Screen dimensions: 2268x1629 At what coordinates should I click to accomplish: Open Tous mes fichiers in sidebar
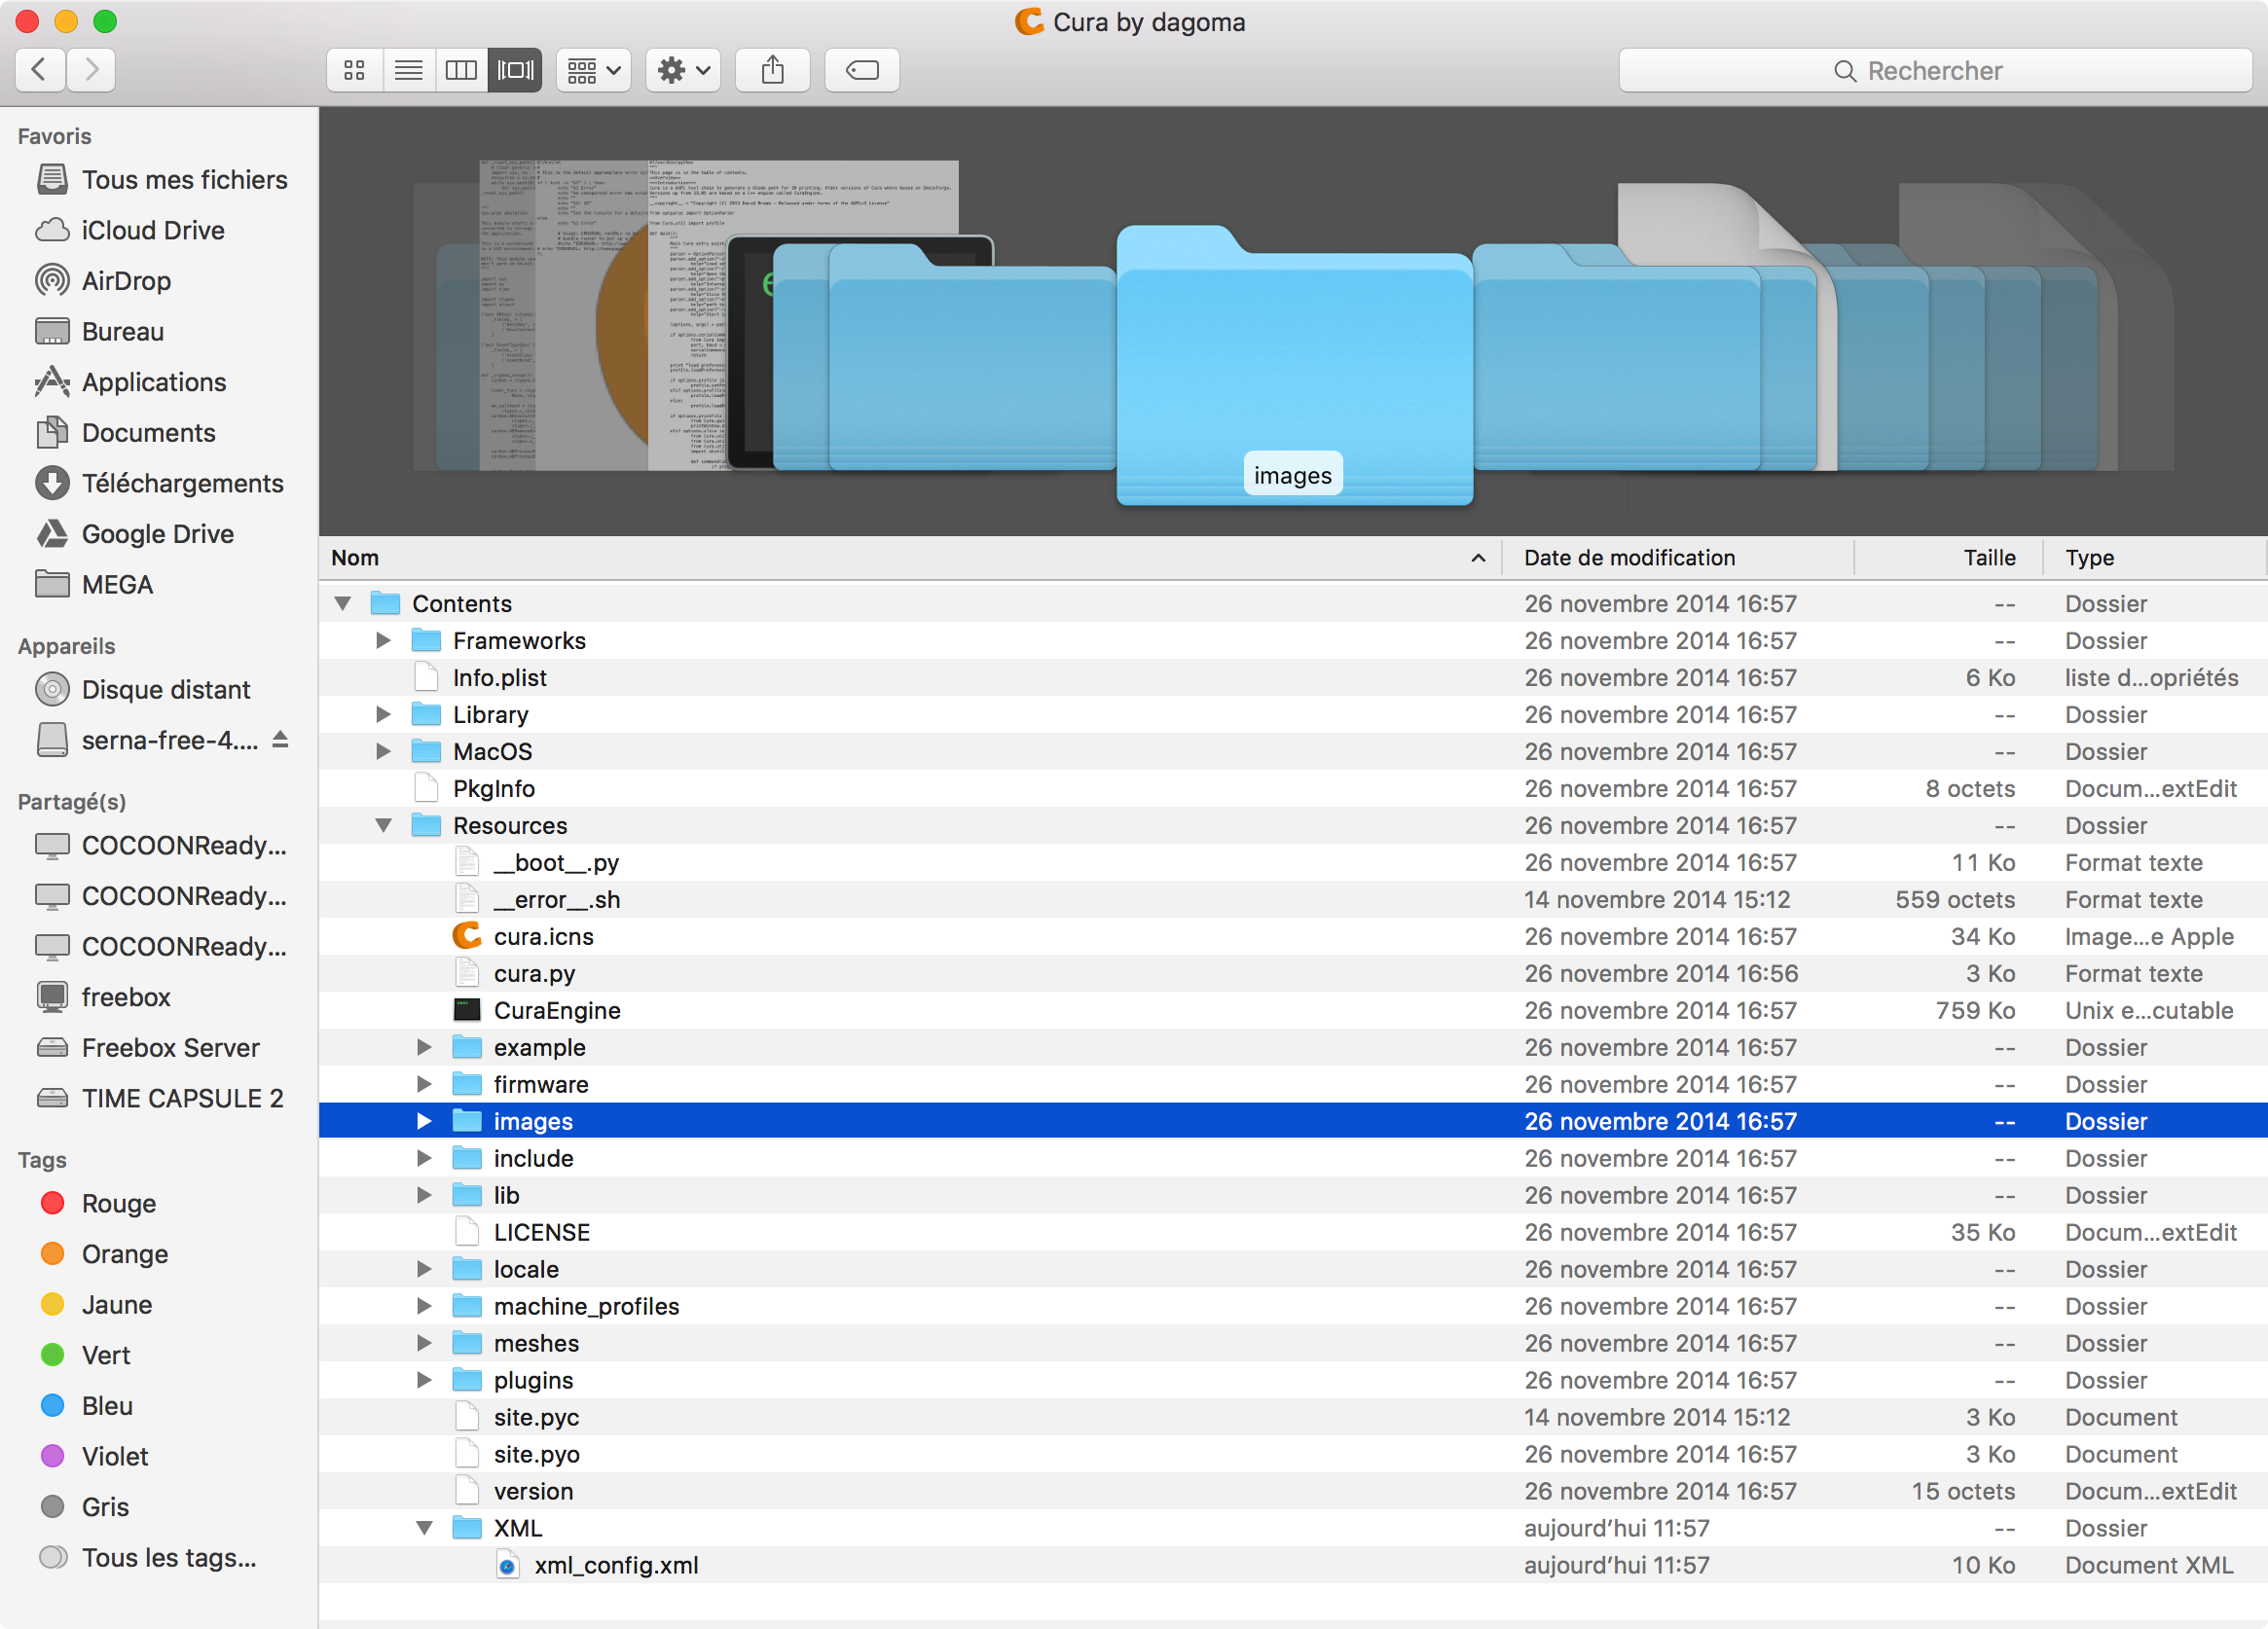coord(161,180)
